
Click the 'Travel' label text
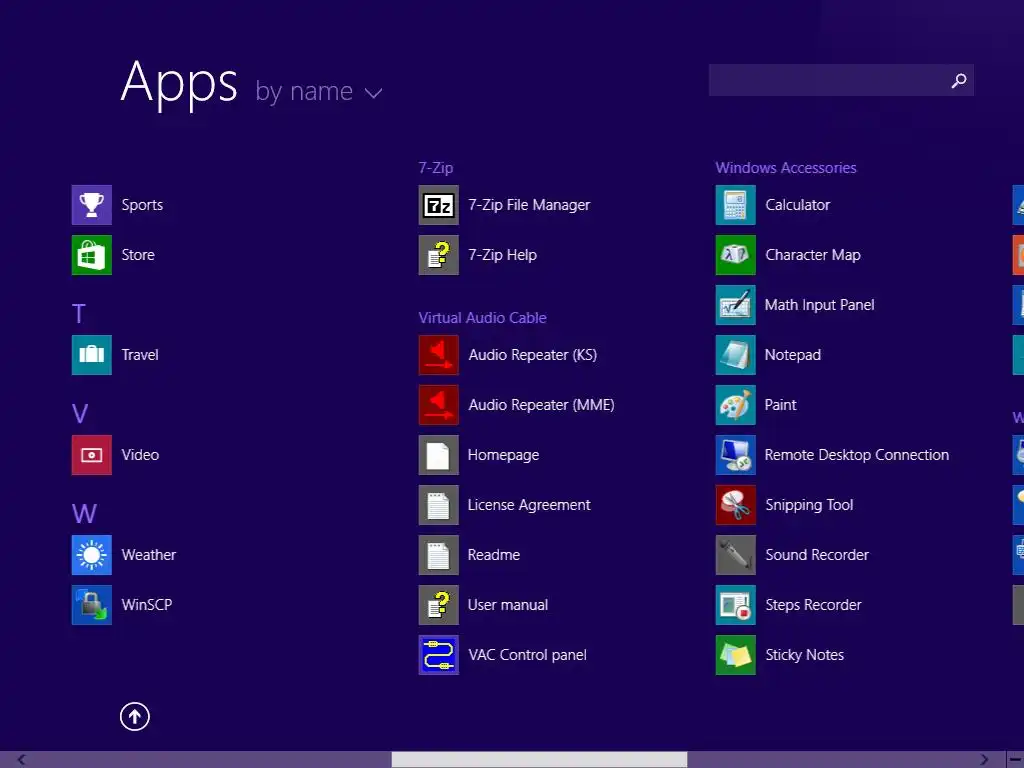140,355
